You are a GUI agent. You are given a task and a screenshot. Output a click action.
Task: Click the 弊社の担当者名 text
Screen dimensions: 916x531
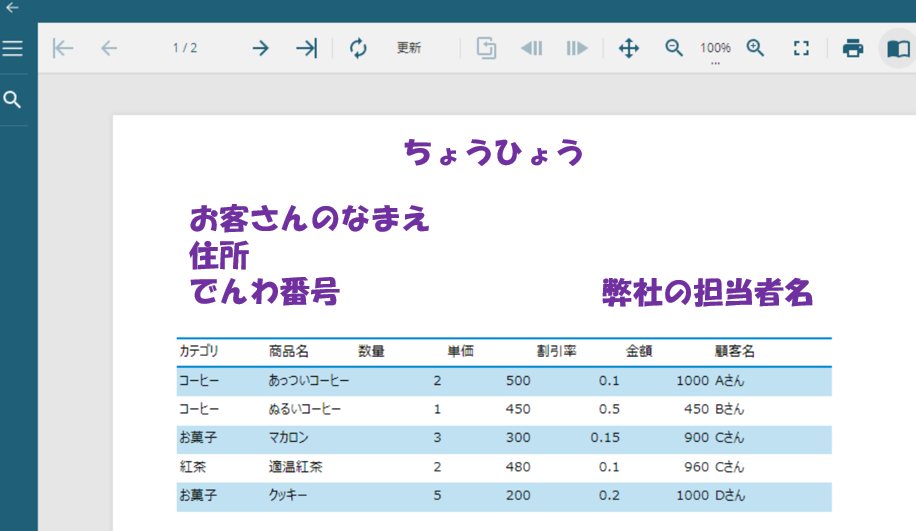(x=707, y=293)
